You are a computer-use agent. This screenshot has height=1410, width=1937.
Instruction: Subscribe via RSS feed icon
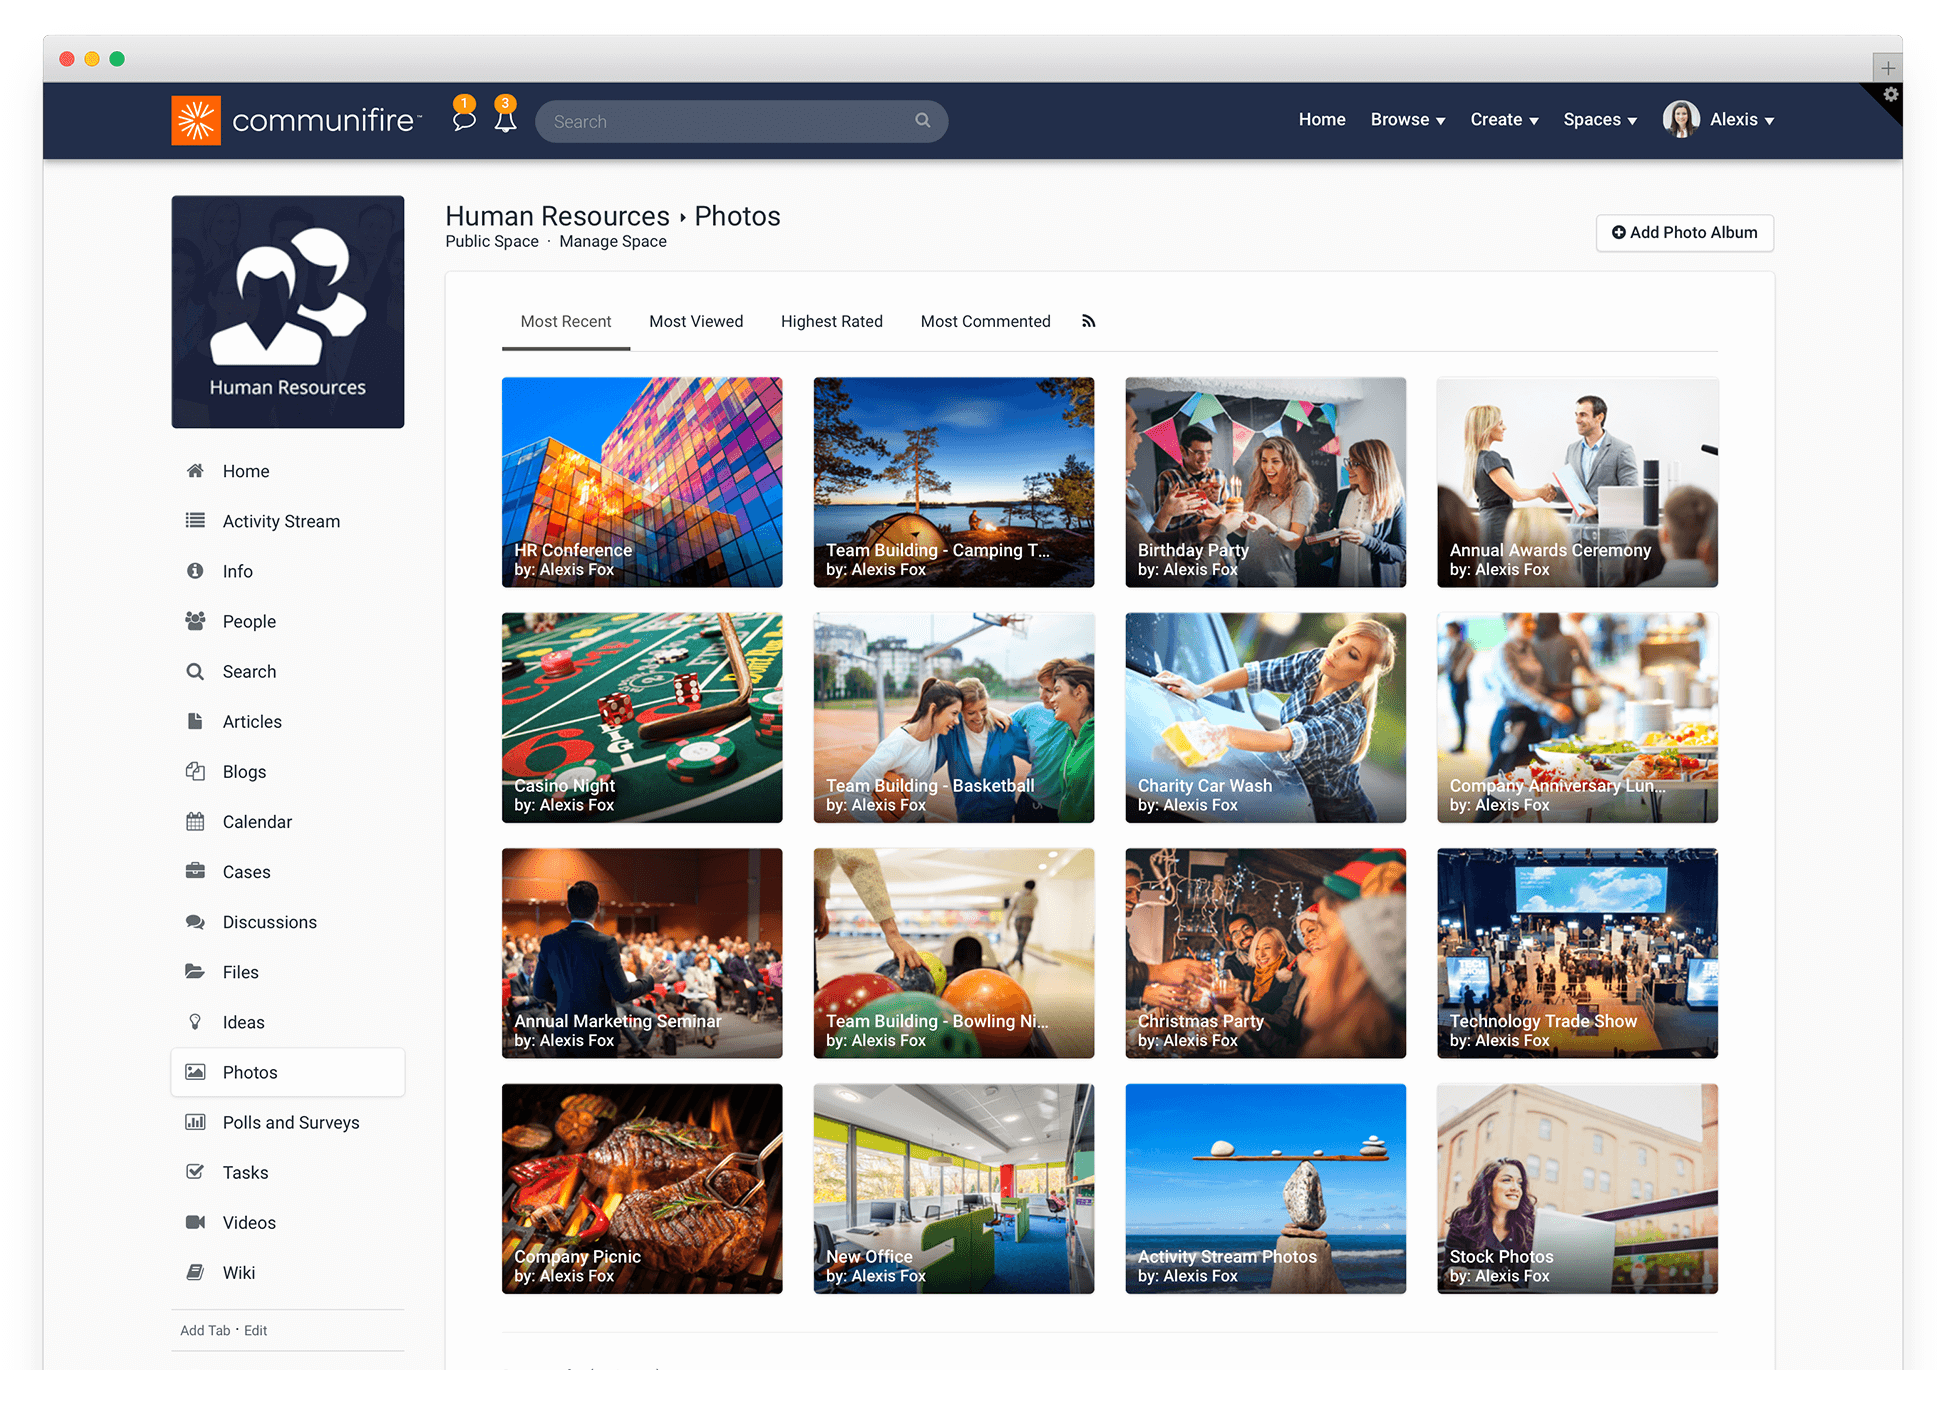tap(1089, 320)
